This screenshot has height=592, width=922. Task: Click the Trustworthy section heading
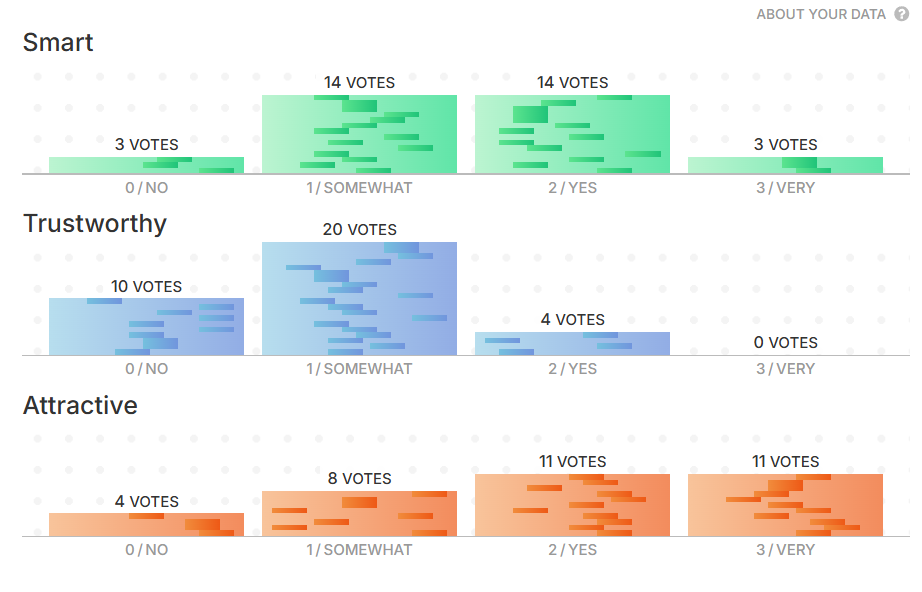(95, 223)
